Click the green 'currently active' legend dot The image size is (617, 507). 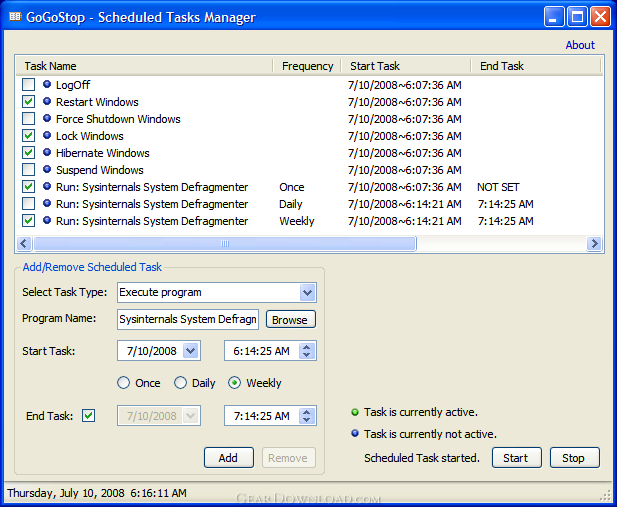point(355,412)
